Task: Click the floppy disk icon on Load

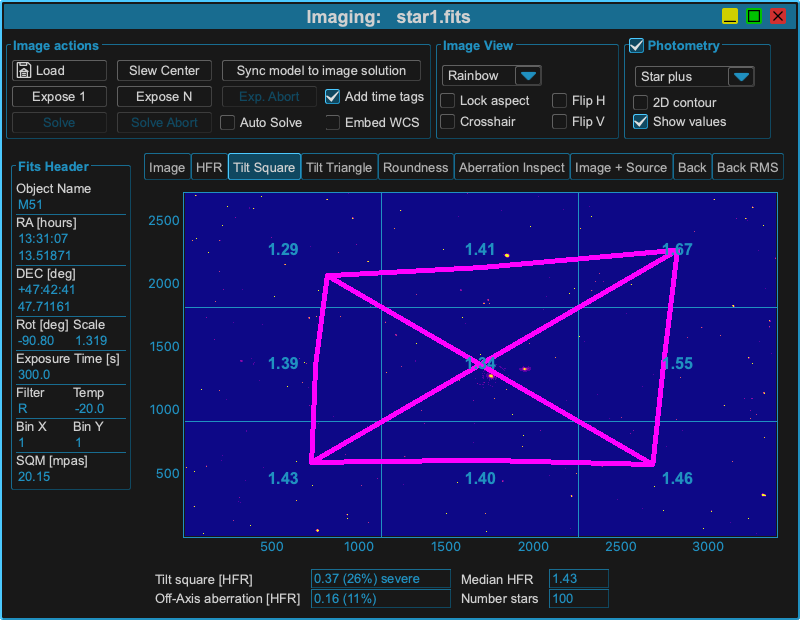Action: [23, 70]
